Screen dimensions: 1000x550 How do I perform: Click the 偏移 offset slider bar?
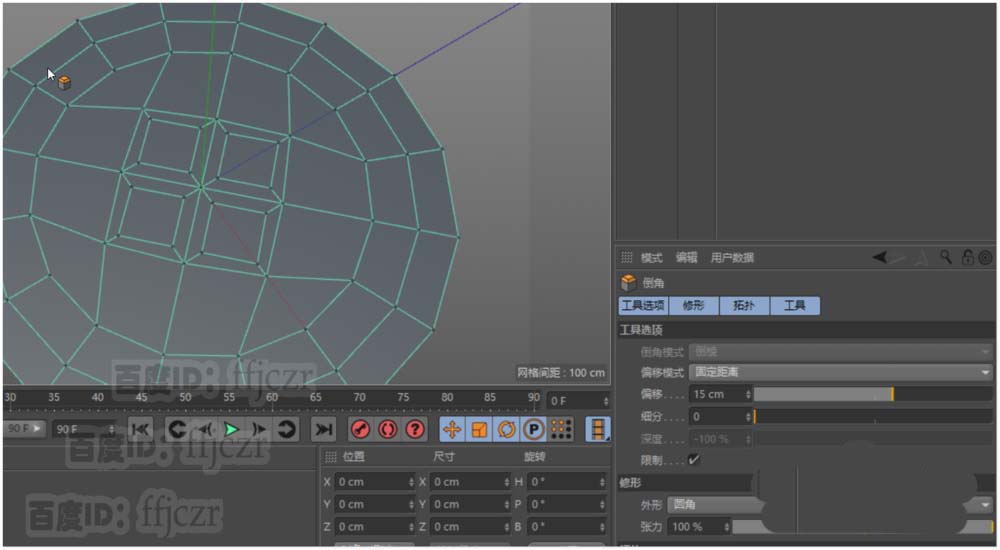tap(822, 394)
